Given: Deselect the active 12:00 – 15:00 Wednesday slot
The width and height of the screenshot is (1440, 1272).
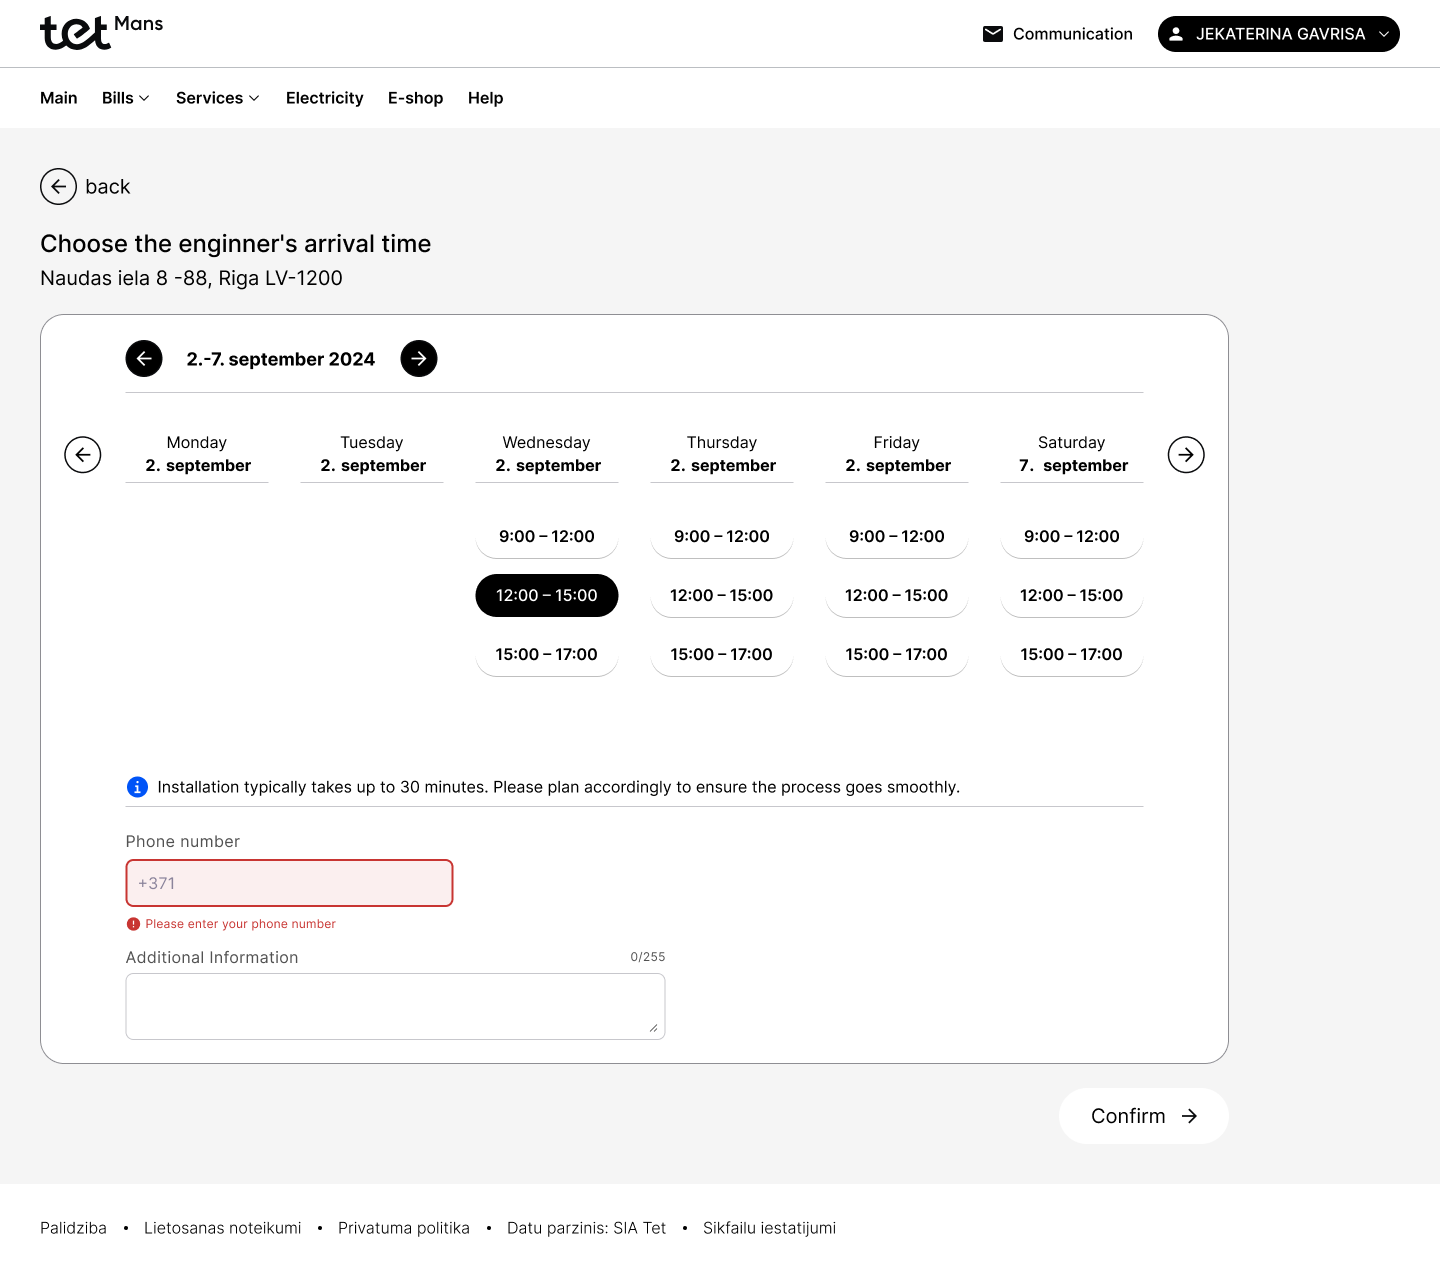Looking at the screenshot, I should [x=547, y=595].
